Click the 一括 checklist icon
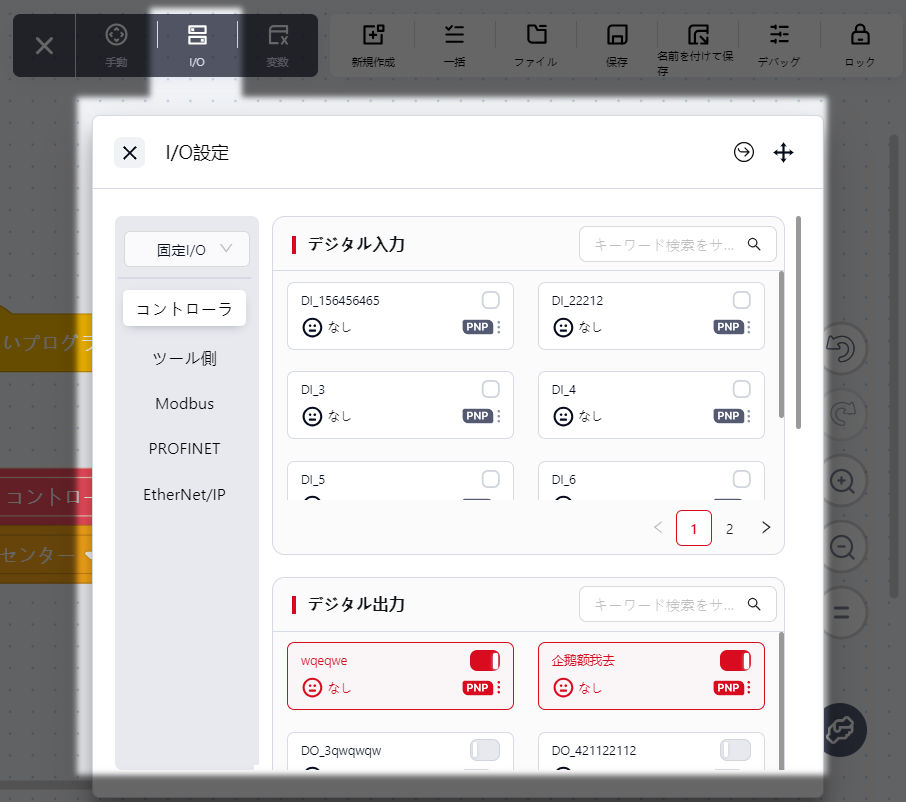This screenshot has height=802, width=906. 454,35
